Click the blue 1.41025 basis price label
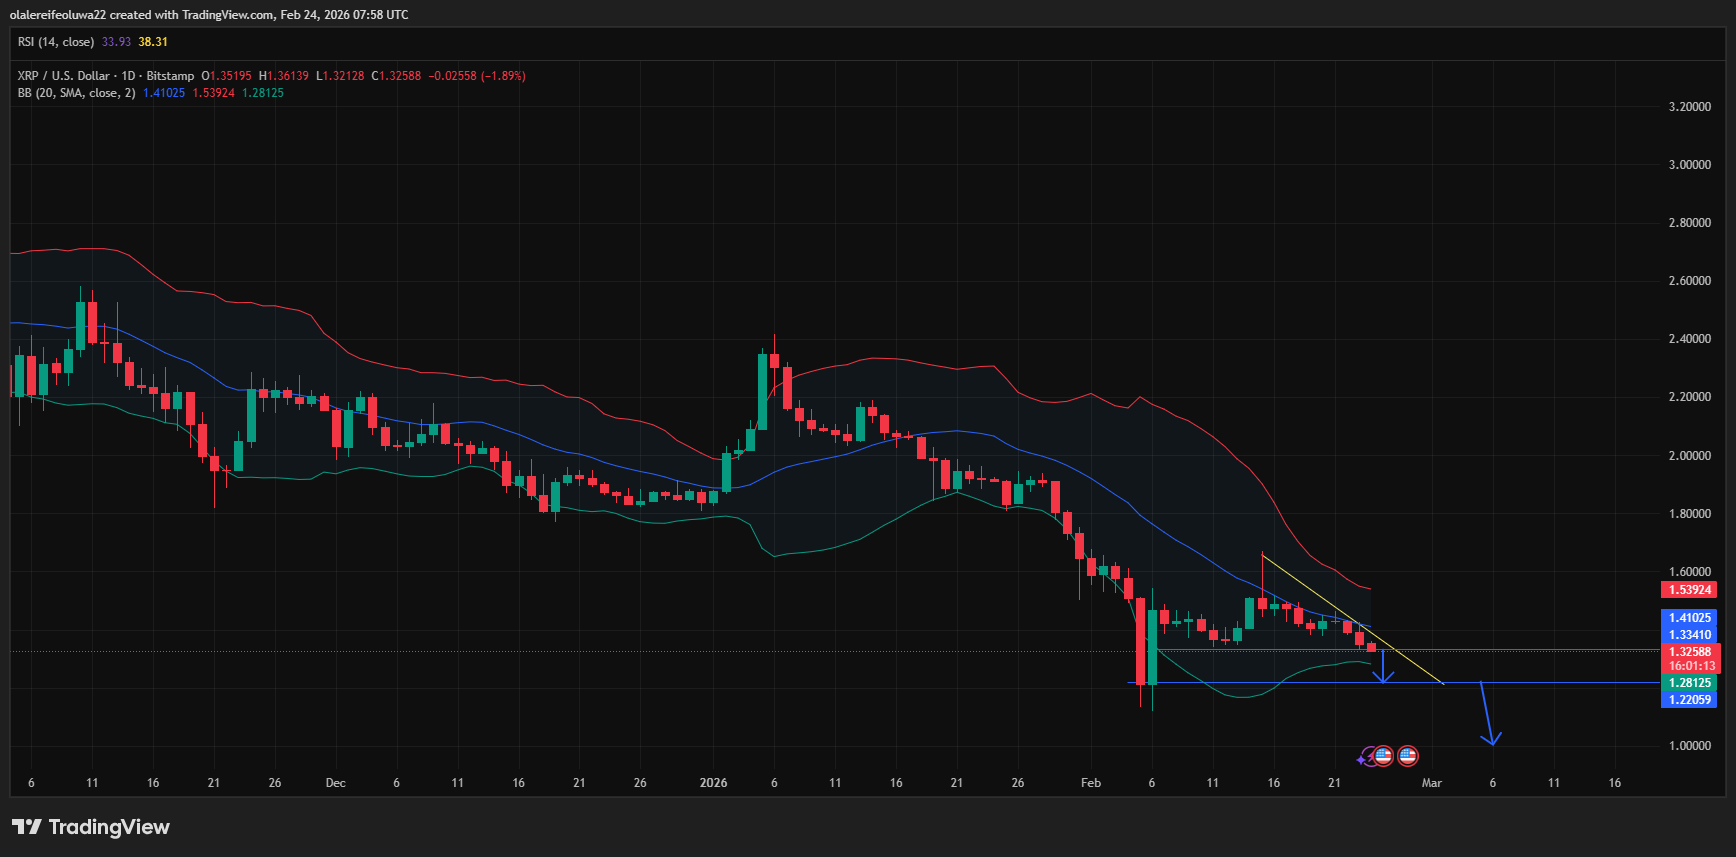The width and height of the screenshot is (1736, 857). [x=1689, y=618]
